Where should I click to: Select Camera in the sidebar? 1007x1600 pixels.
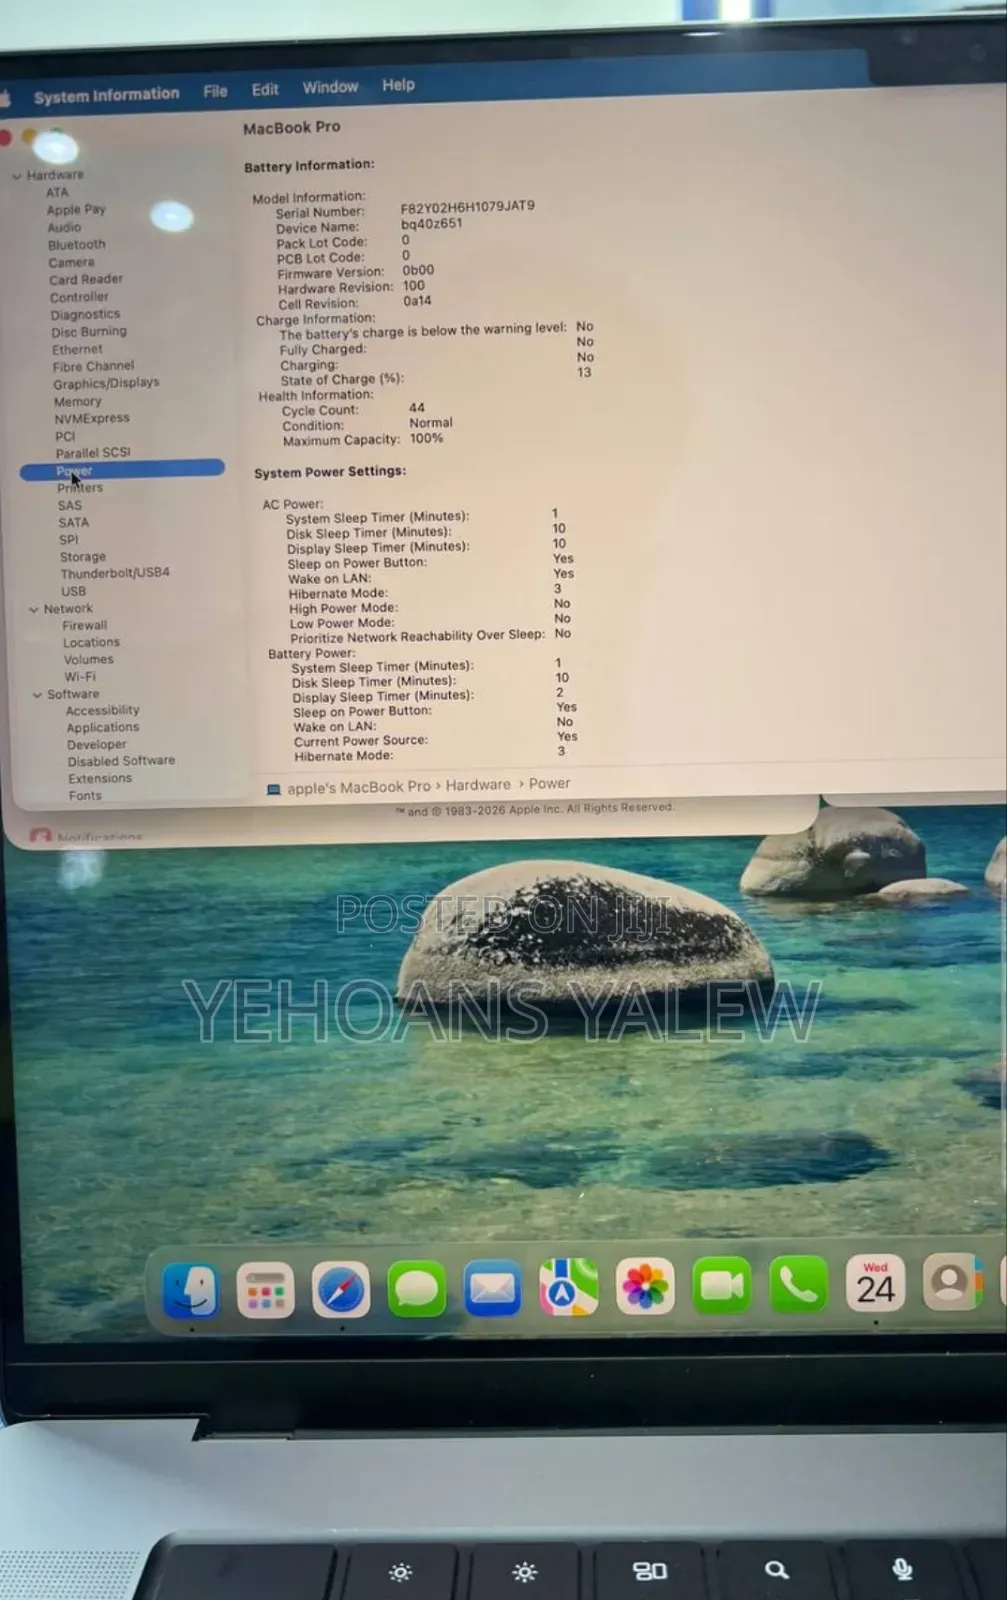(71, 262)
